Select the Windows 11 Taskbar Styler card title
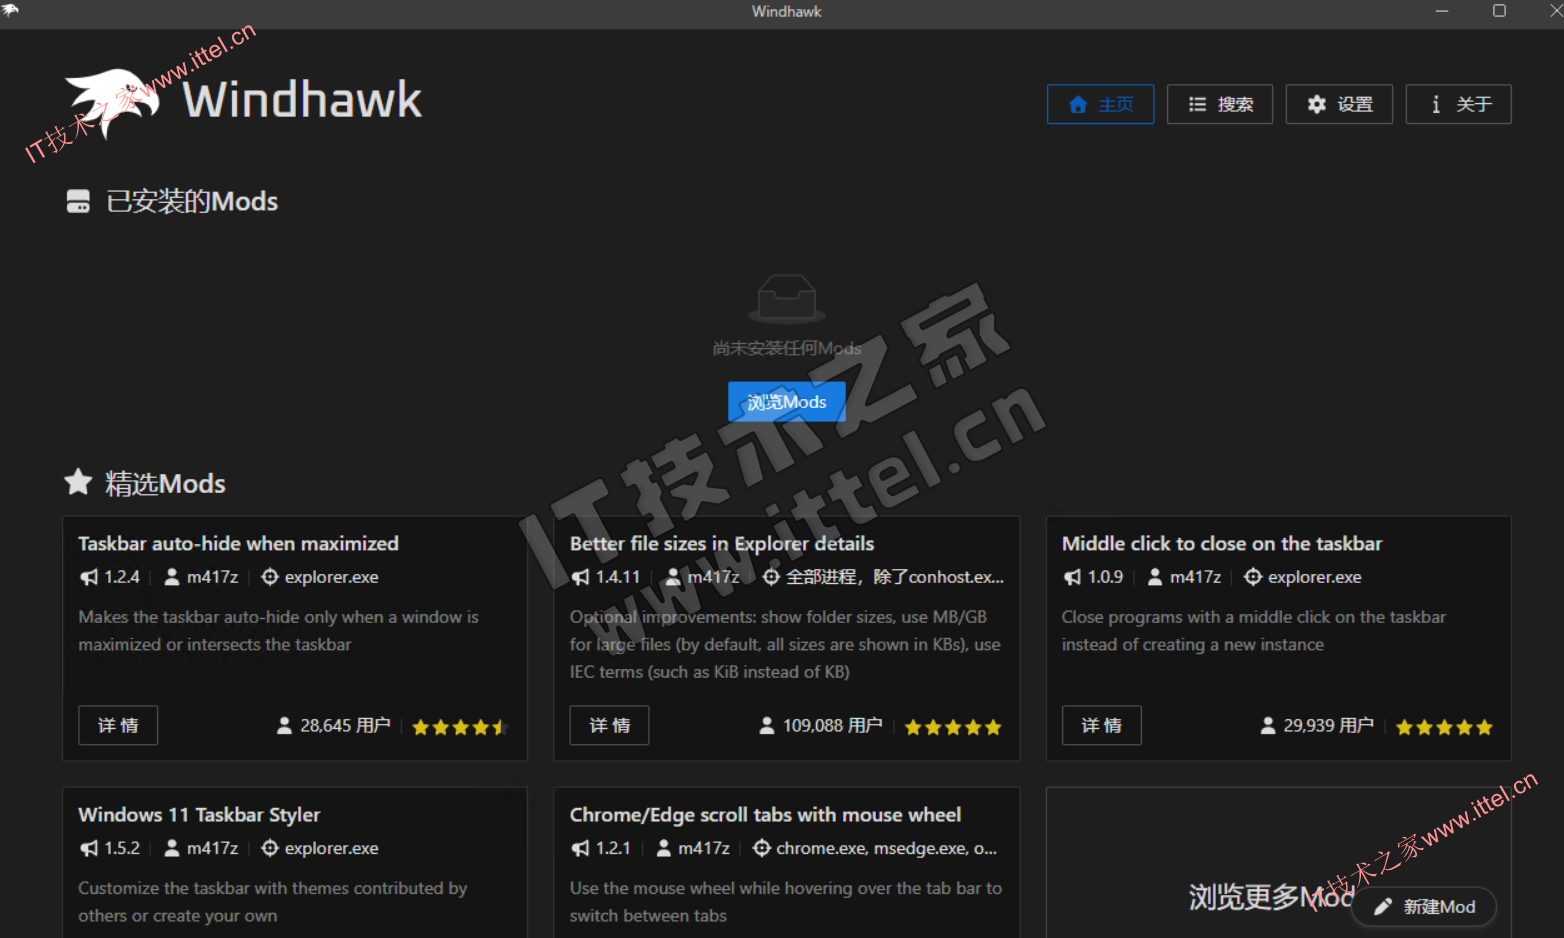Screen dimensions: 1564x938 (199, 815)
